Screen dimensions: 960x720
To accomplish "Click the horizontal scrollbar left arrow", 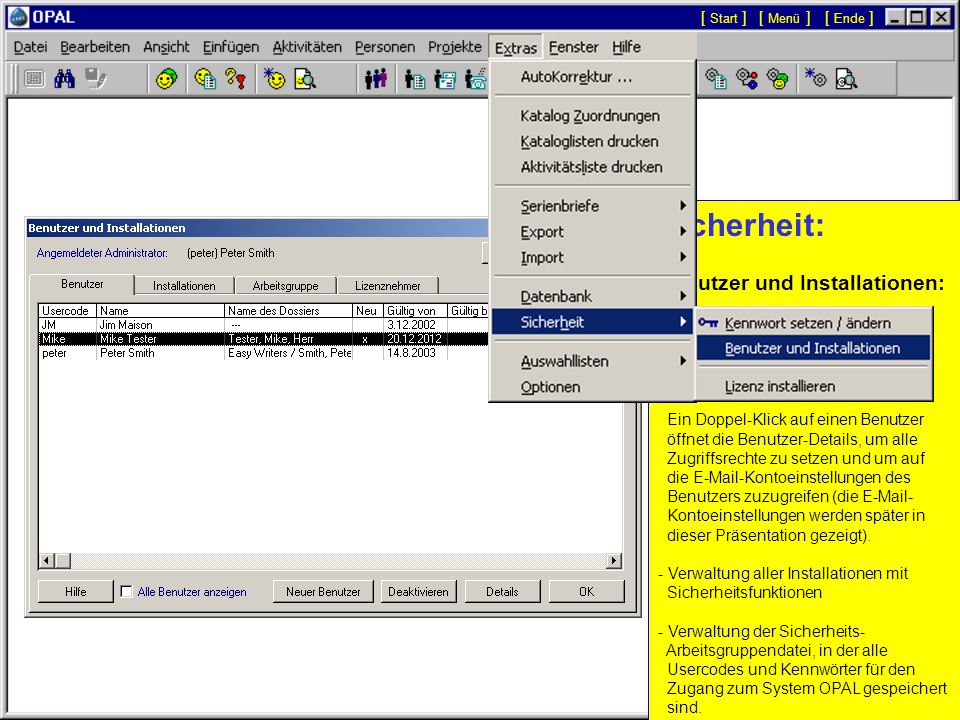I will [x=47, y=560].
